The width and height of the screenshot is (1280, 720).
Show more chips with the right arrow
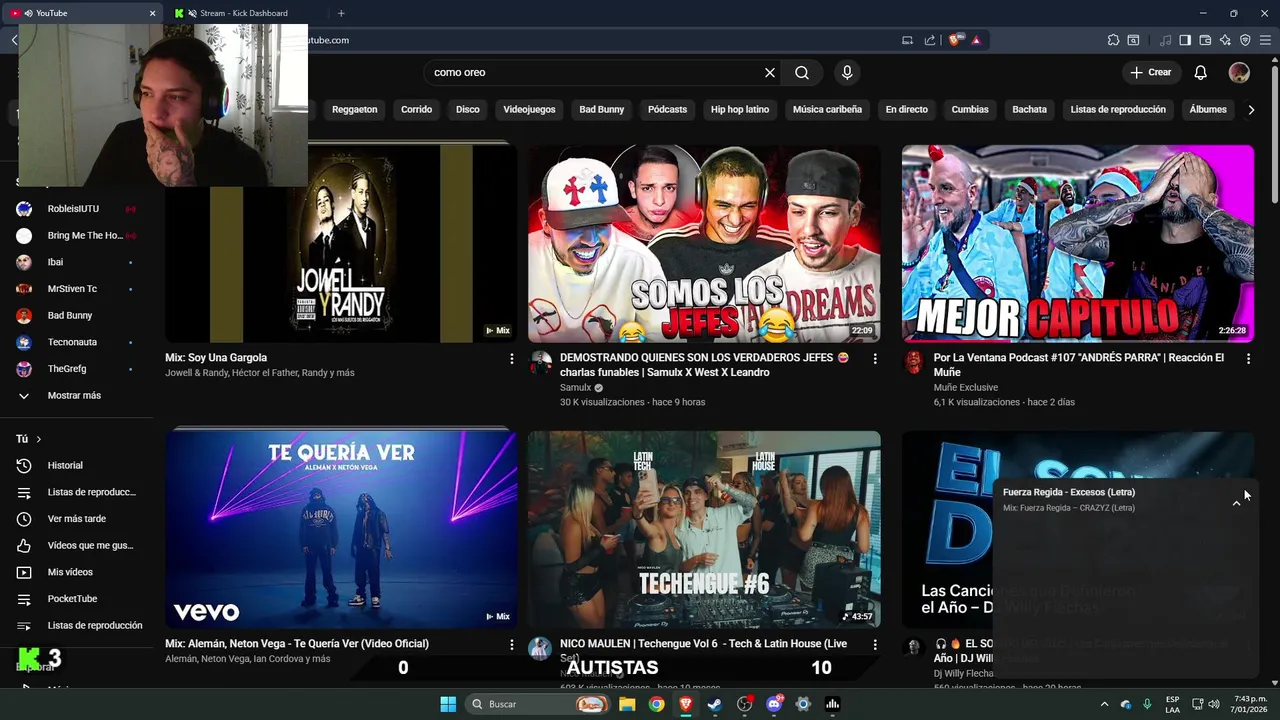pos(1251,110)
